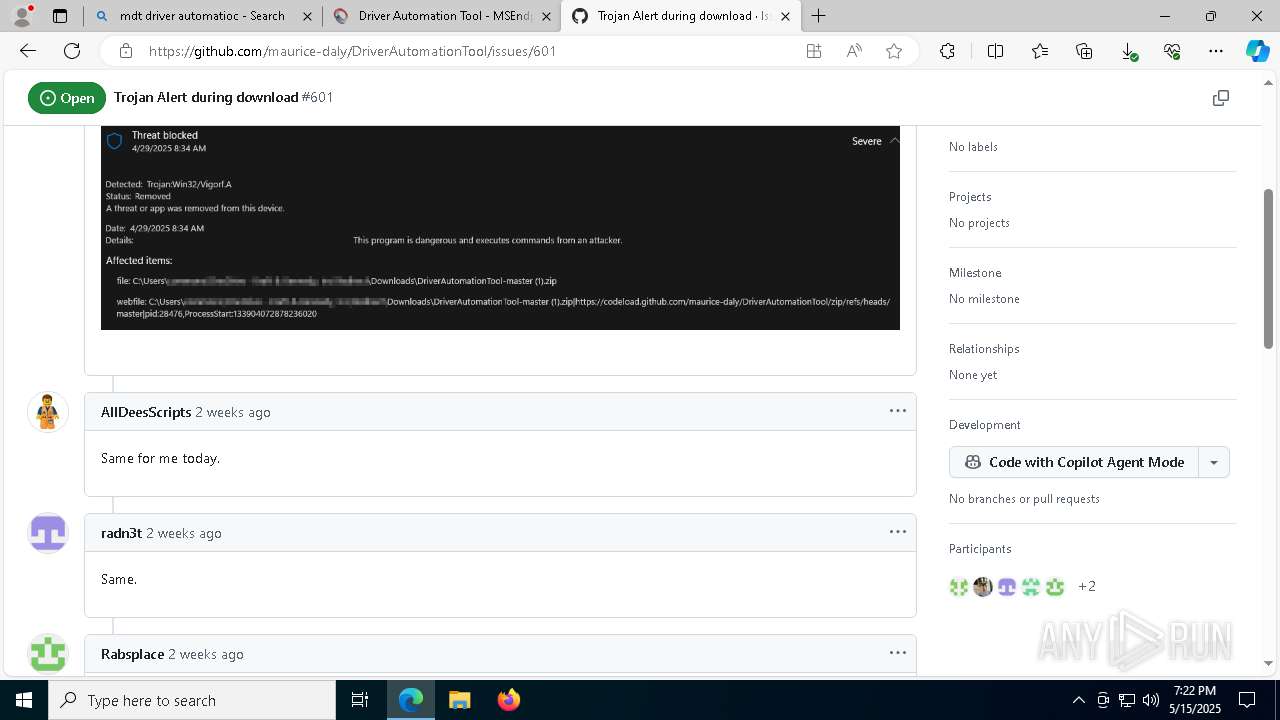This screenshot has height=720, width=1280.
Task: Open options menu on radn3t comment
Action: coord(898,532)
